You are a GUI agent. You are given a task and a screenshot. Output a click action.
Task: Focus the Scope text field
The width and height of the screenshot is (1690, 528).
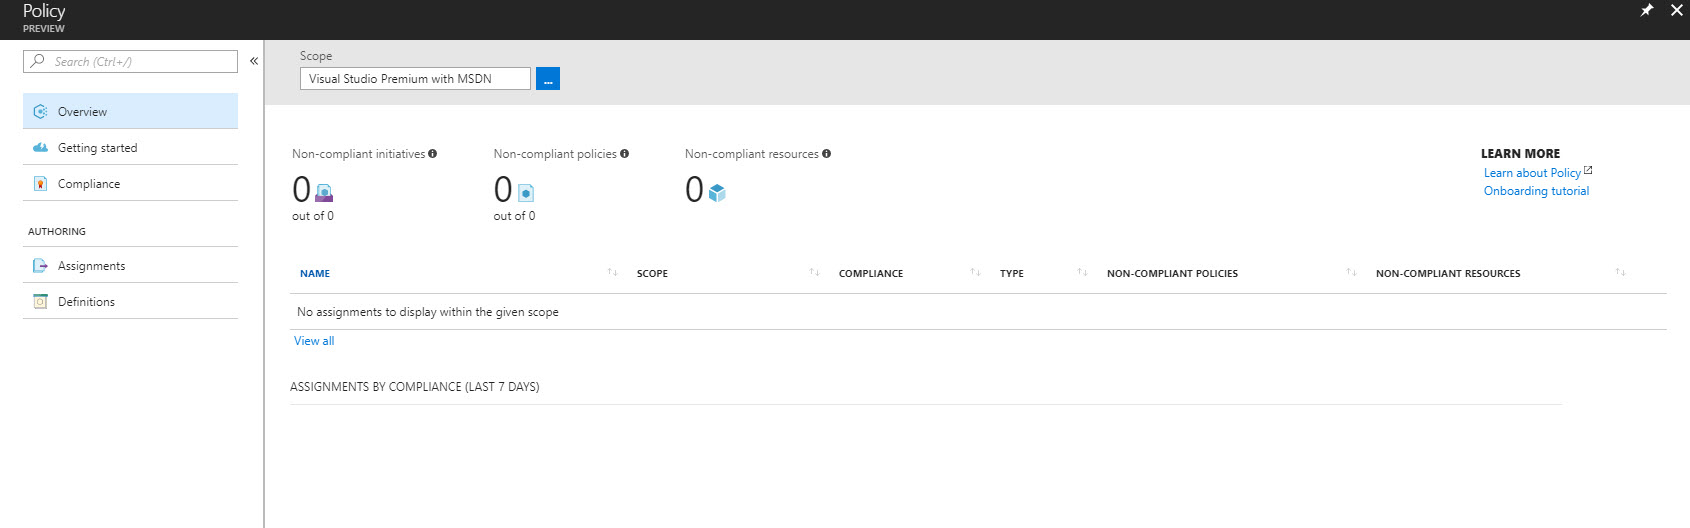pos(415,79)
